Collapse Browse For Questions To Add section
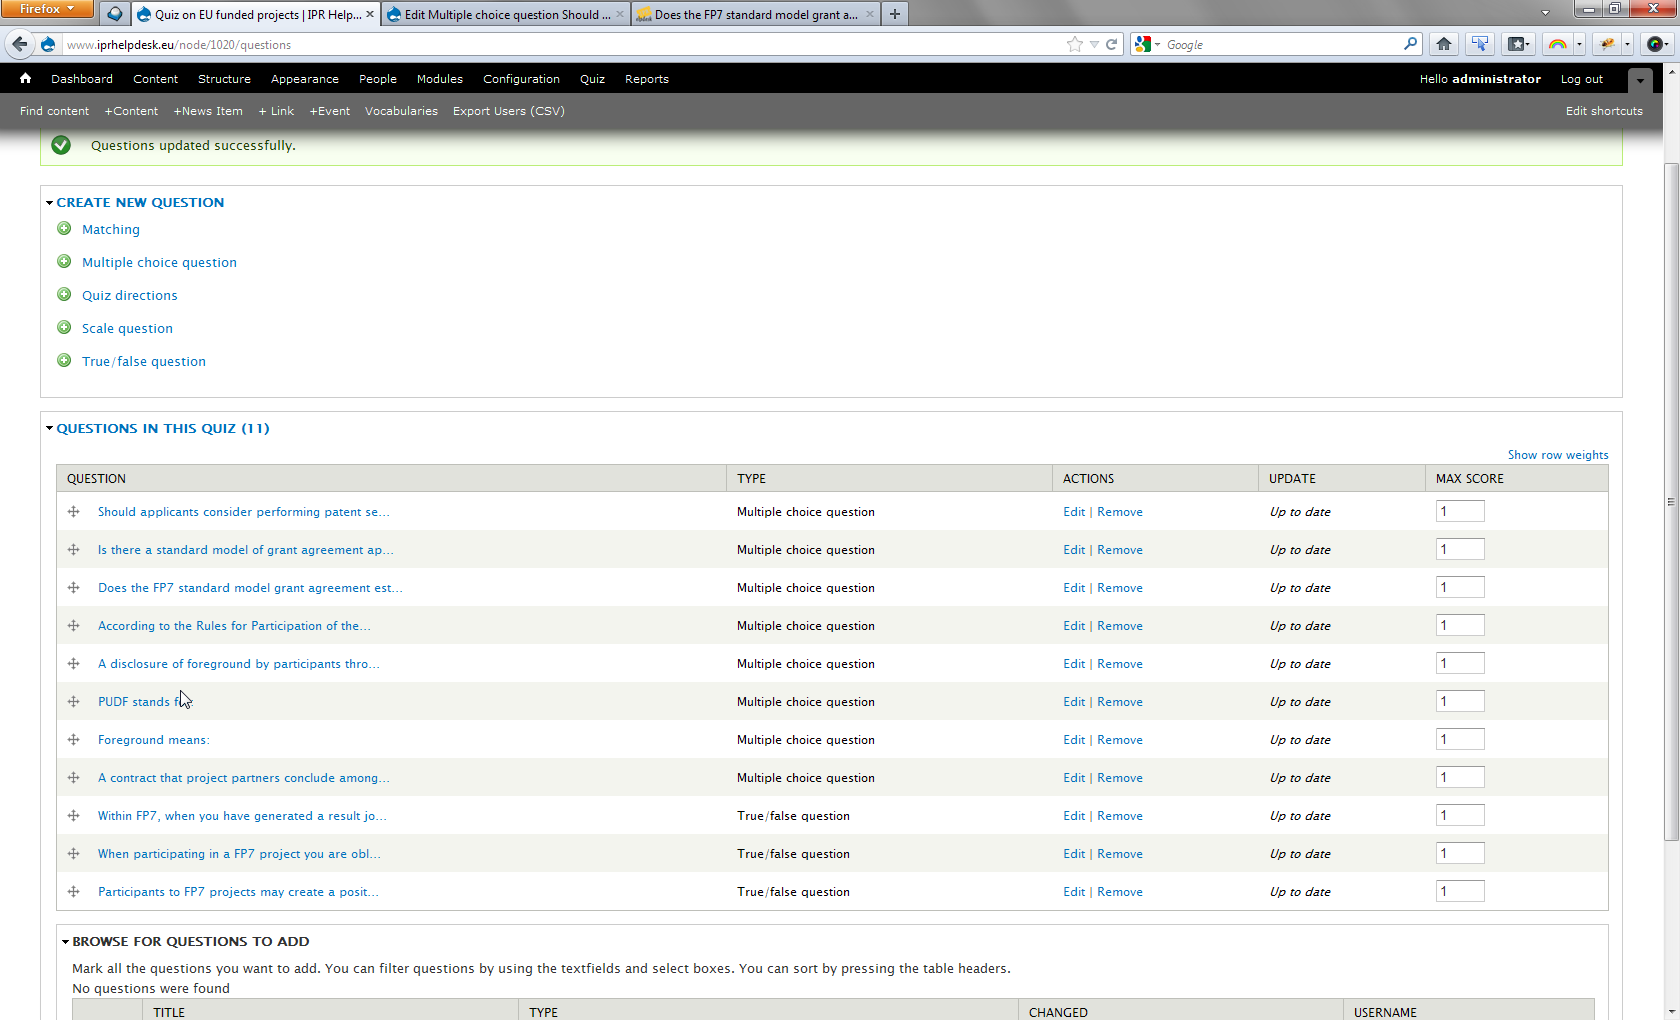This screenshot has width=1680, height=1020. [x=190, y=941]
